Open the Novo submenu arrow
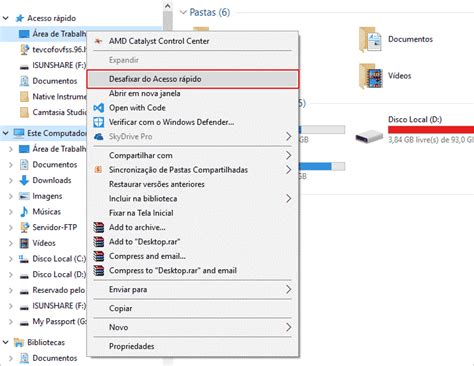Viewport: 474px width, 366px height. tap(288, 327)
